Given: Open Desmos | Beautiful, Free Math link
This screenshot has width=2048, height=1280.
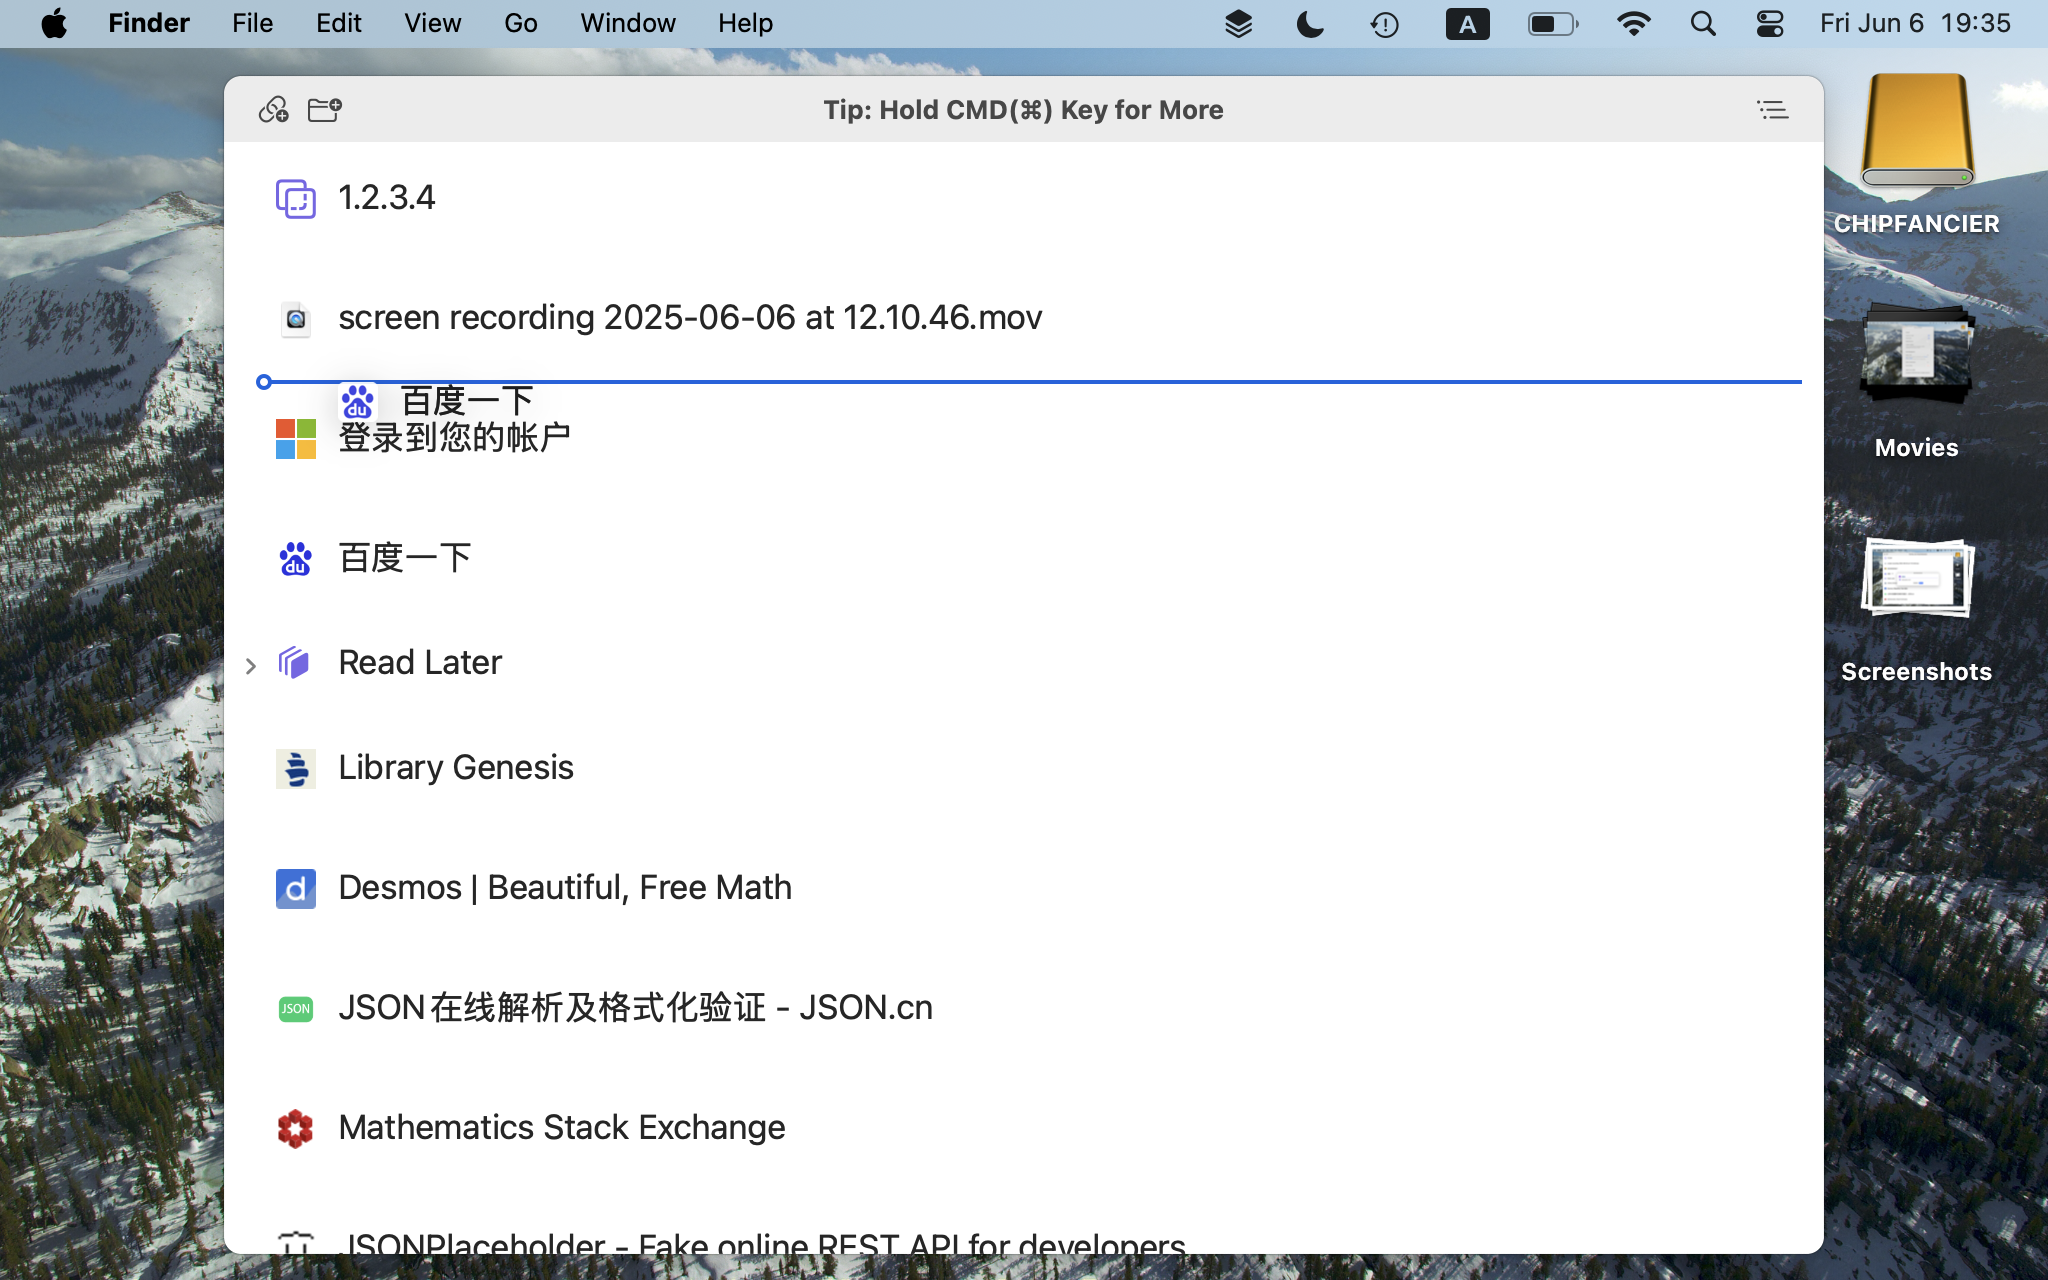Looking at the screenshot, I should click(565, 887).
